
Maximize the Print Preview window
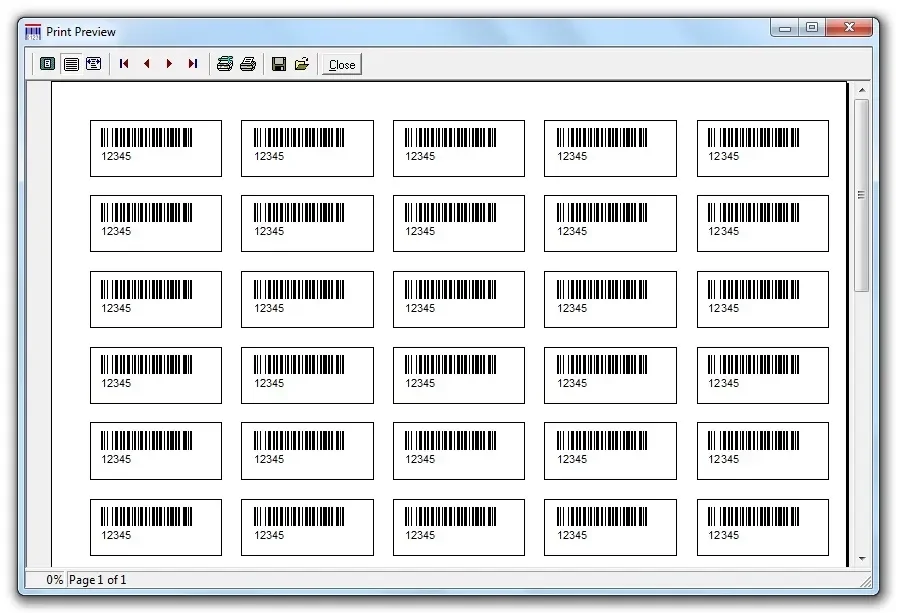812,28
